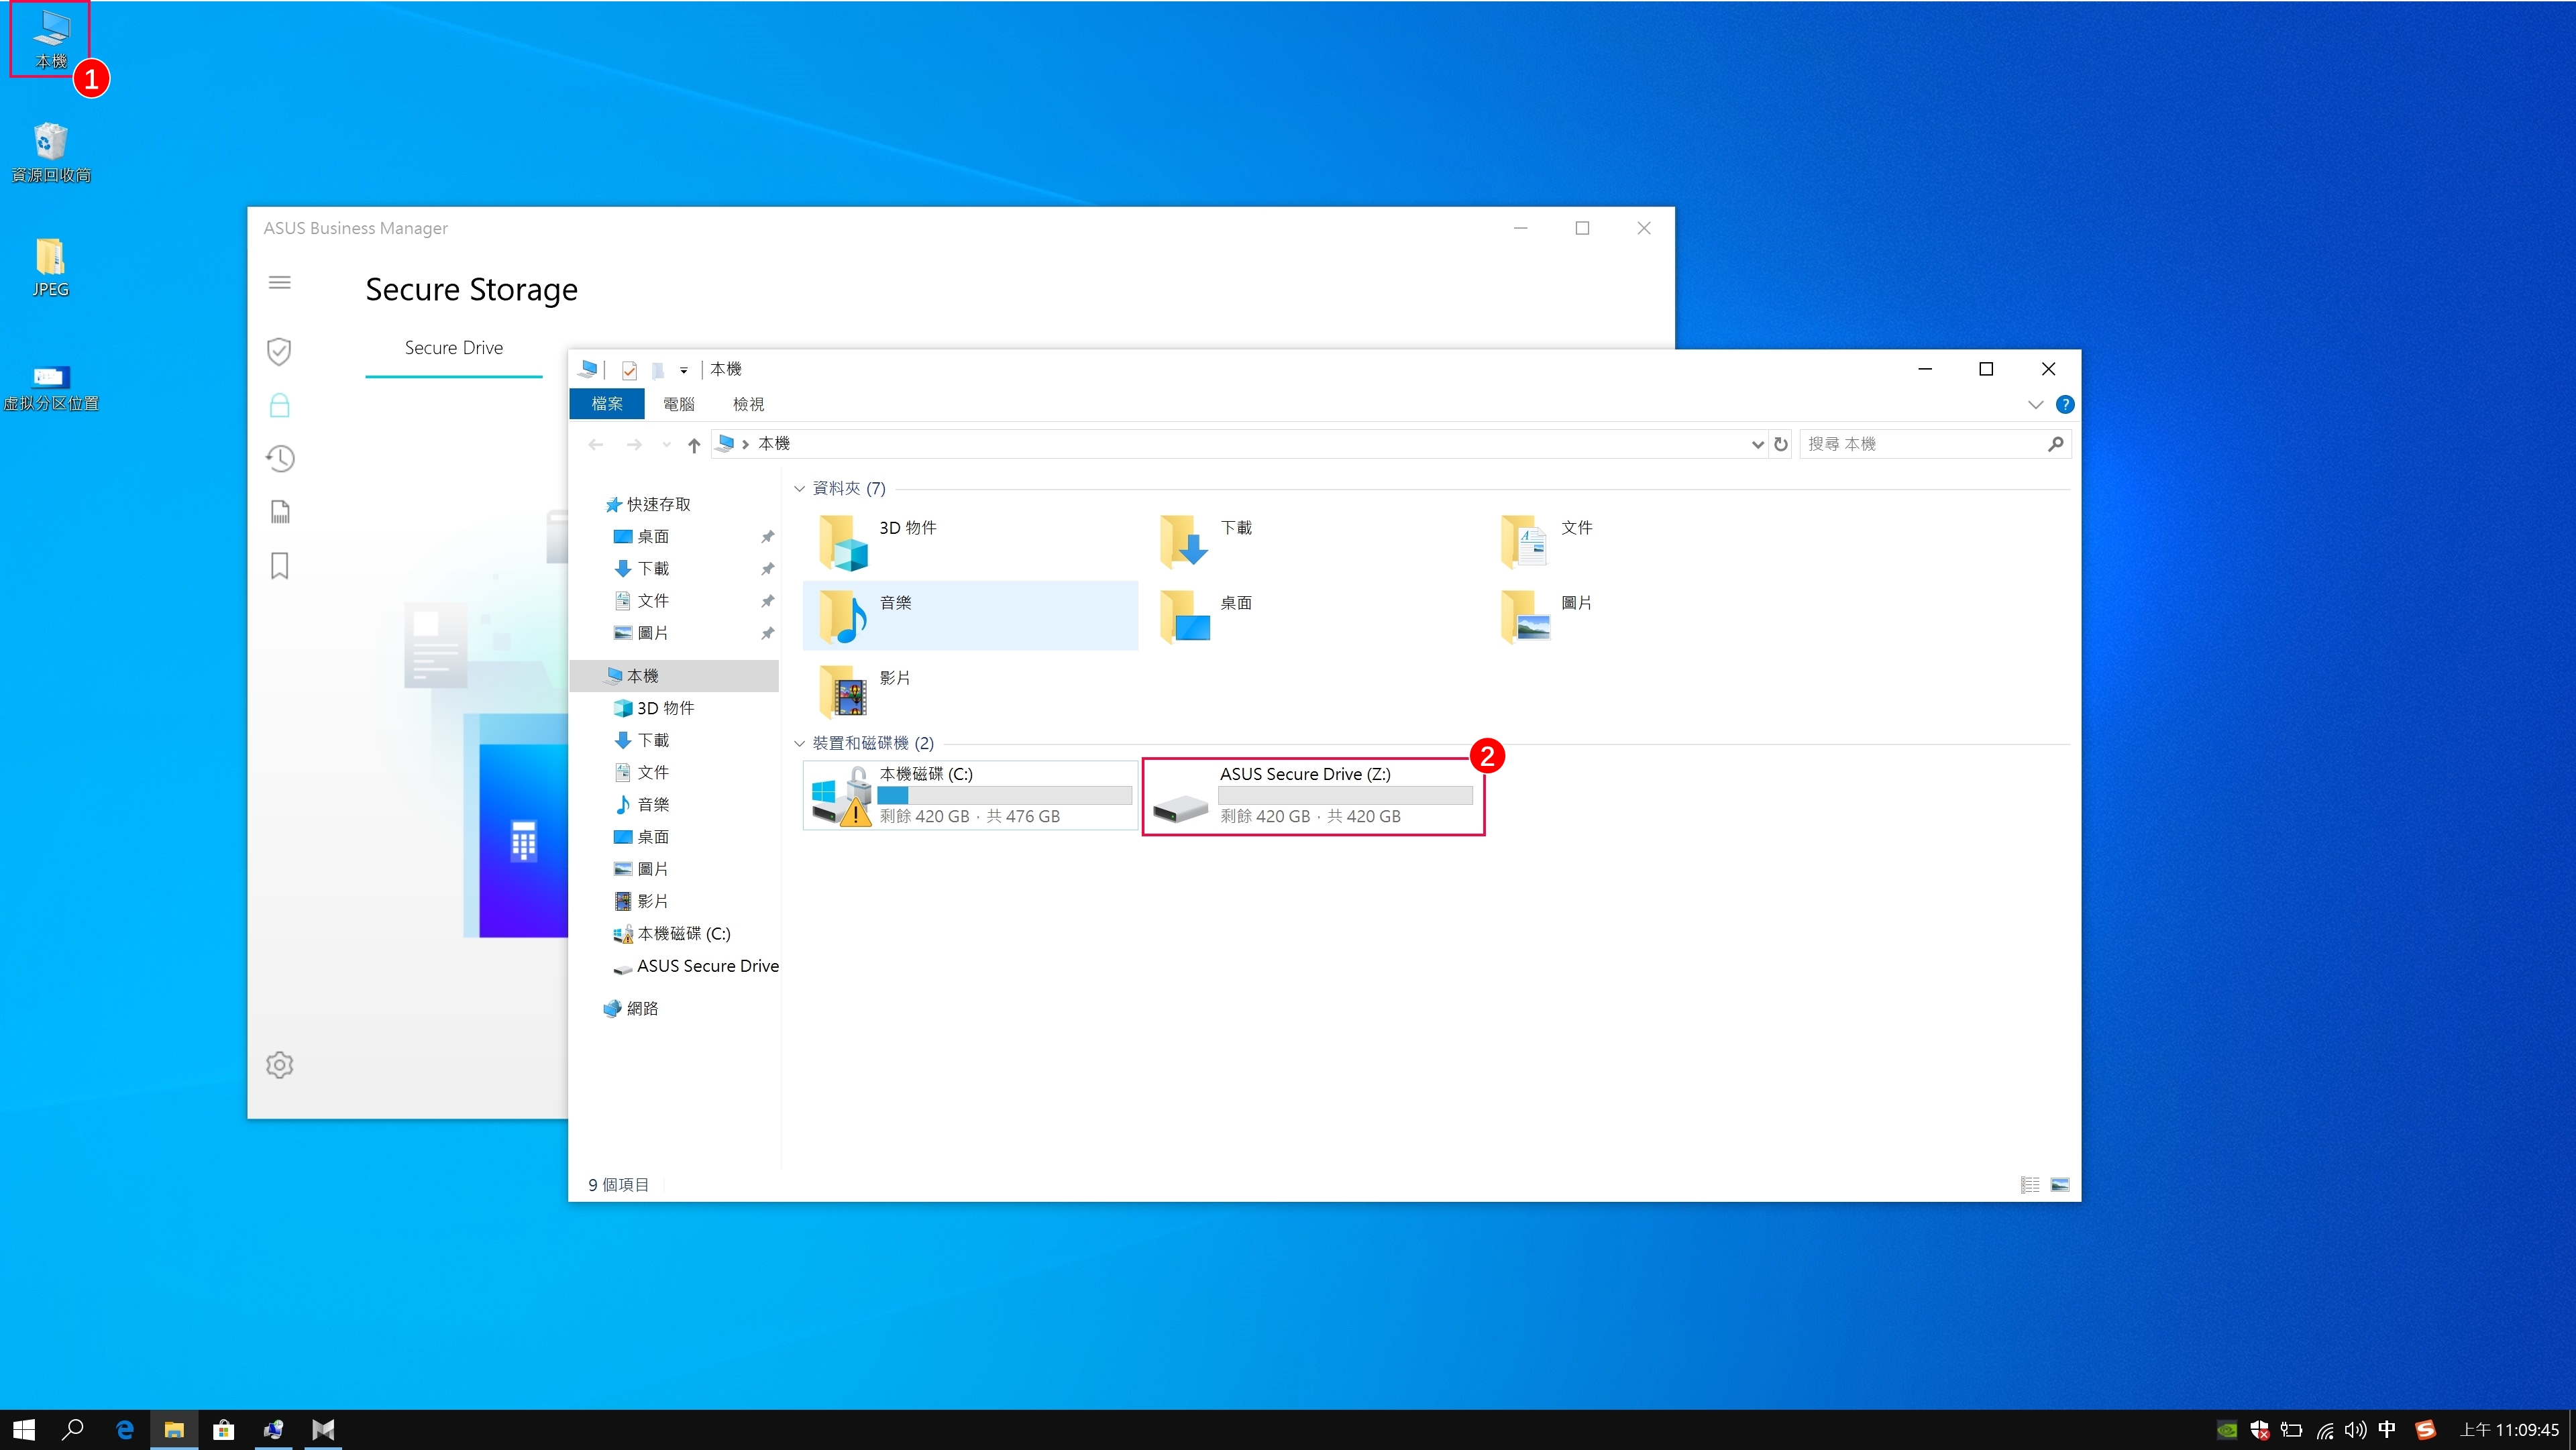This screenshot has height=1450, width=2576.
Task: Select ASUS Secure Drive (Z:) drive tile
Action: click(1313, 796)
